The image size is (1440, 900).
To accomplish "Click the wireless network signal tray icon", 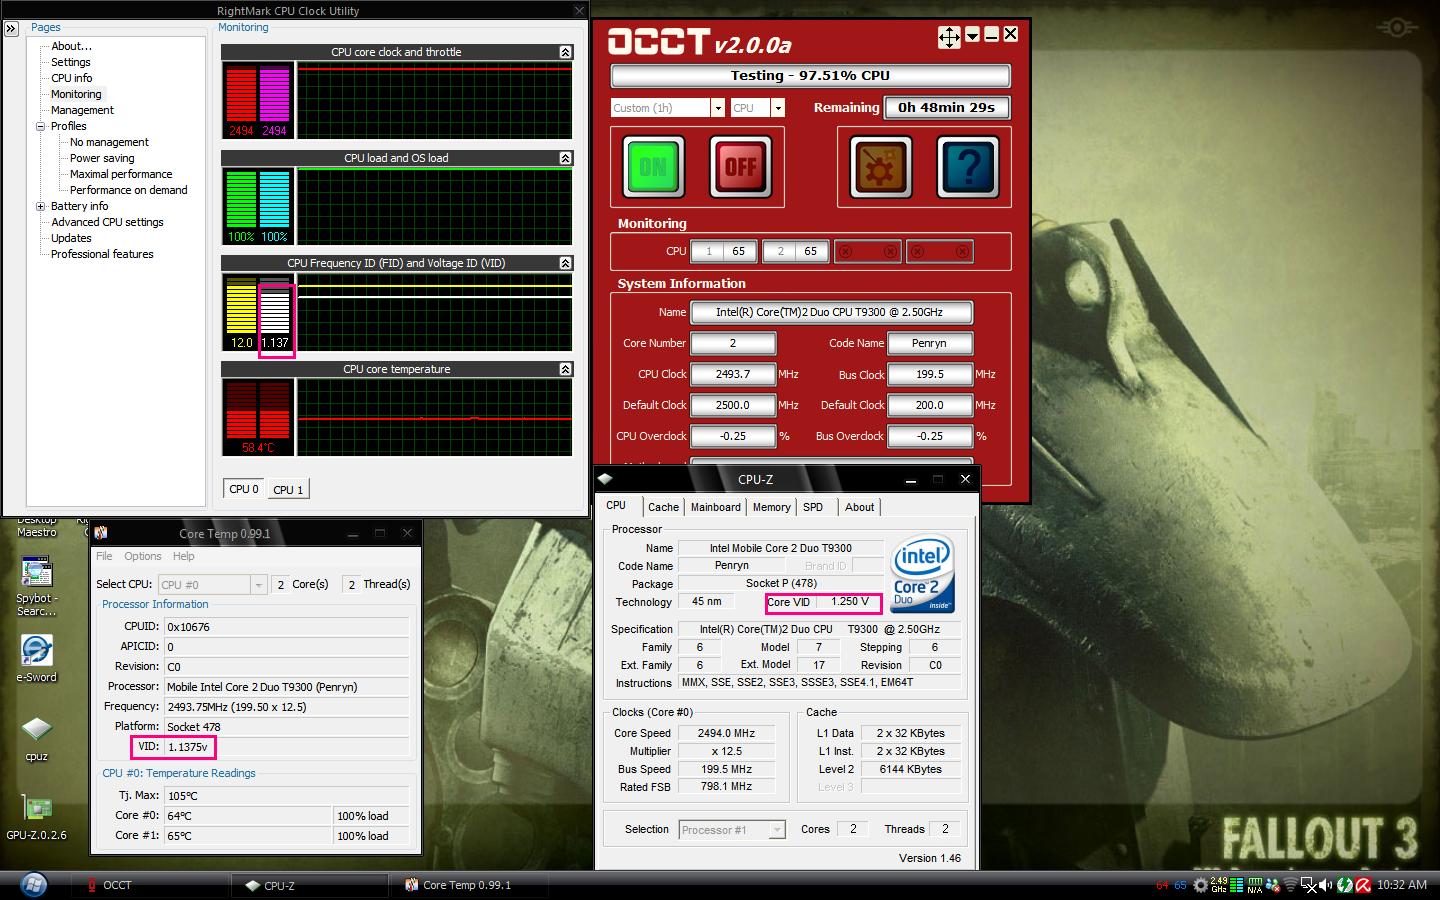I will tap(1290, 885).
